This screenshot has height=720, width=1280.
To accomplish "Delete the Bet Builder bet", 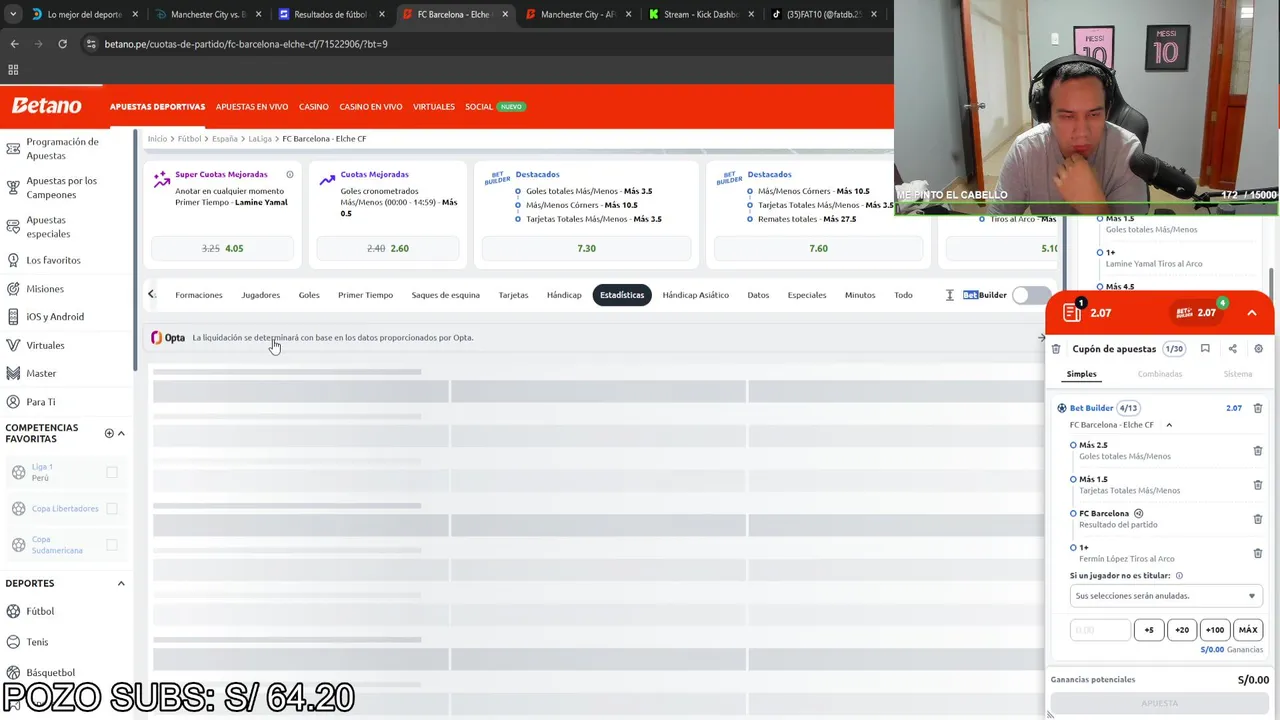I will point(1258,408).
